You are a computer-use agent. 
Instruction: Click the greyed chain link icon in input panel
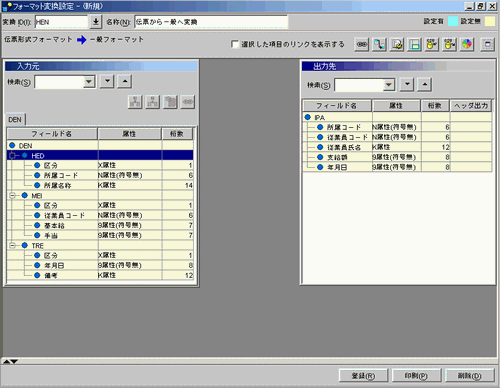(x=188, y=102)
